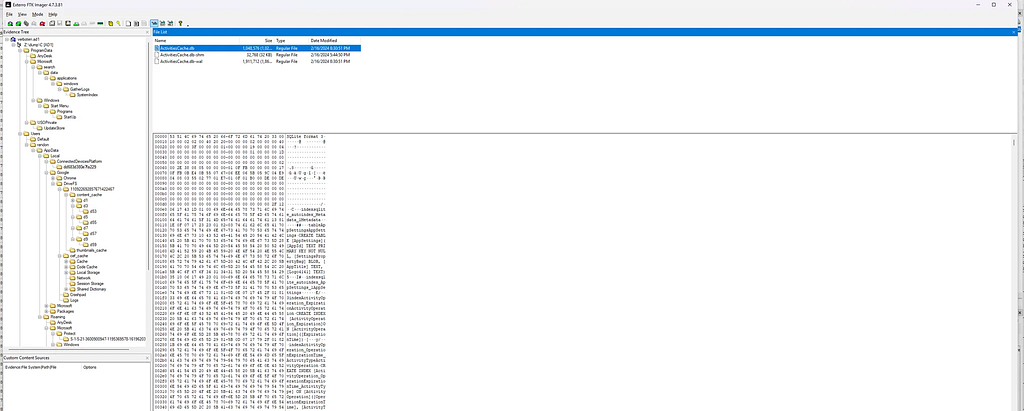Select the Session Storage folder

point(88,284)
